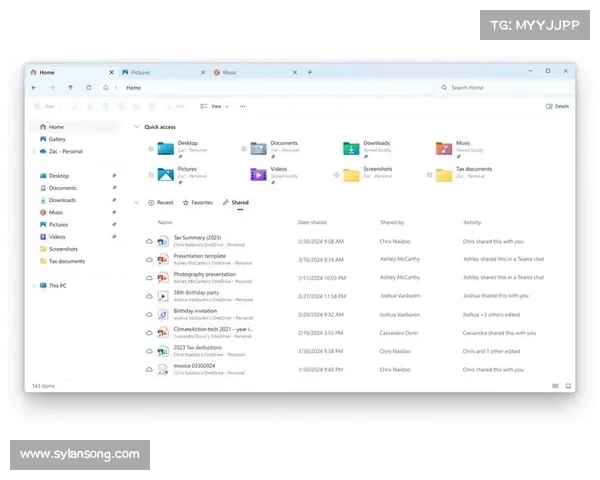This screenshot has width=600, height=480.
Task: Collapse the Quick access section
Action: (137, 127)
